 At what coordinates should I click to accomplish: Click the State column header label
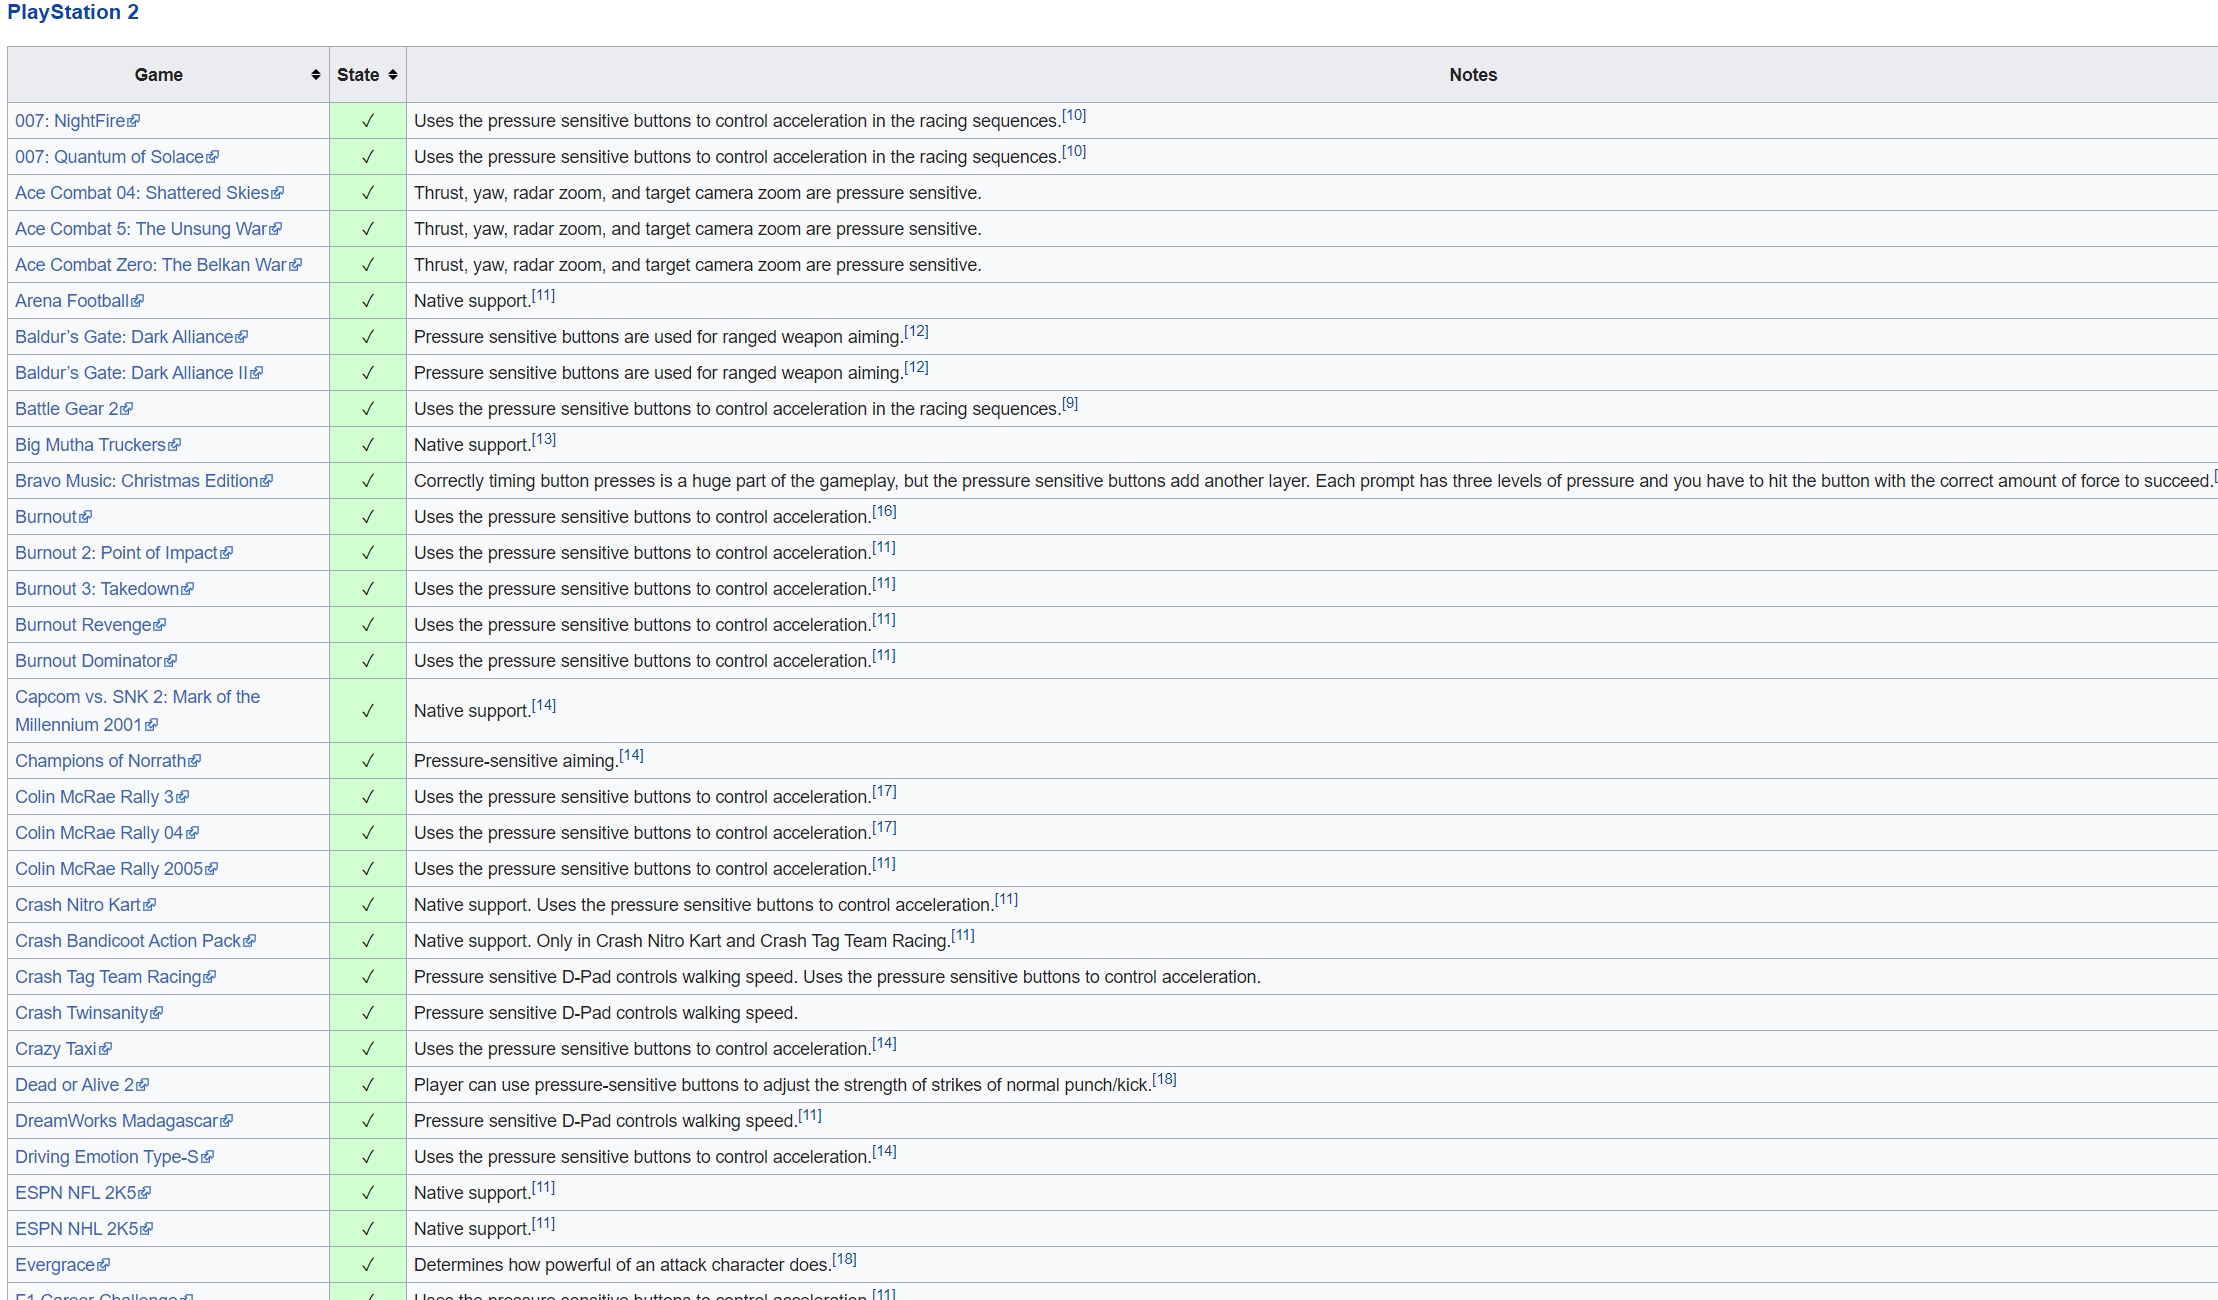coord(358,75)
